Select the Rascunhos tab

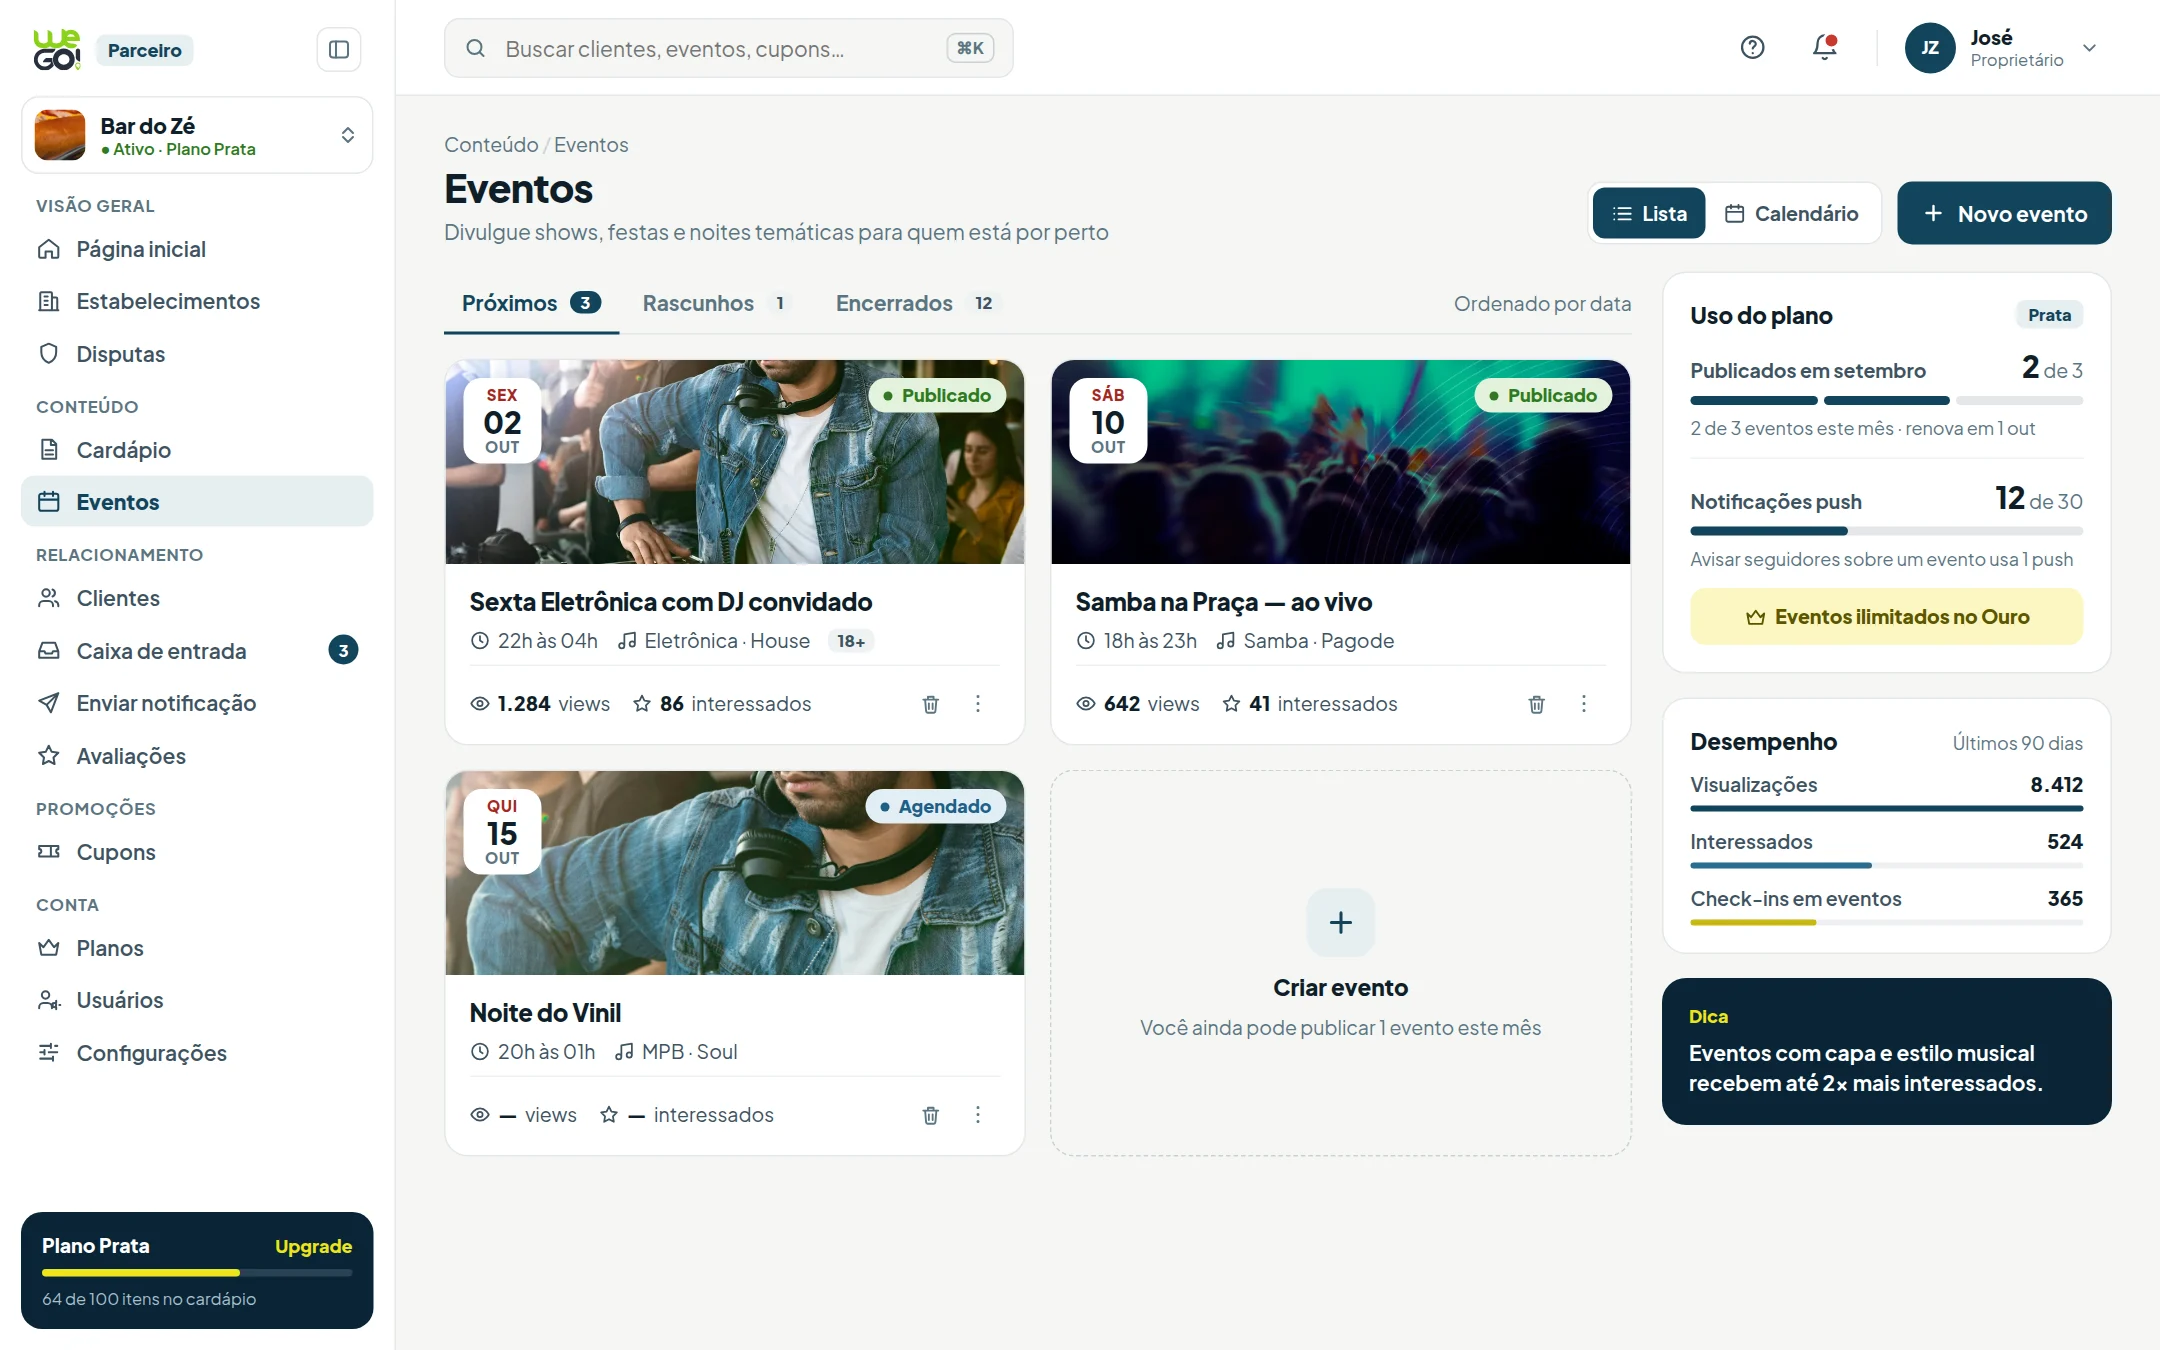(x=717, y=303)
